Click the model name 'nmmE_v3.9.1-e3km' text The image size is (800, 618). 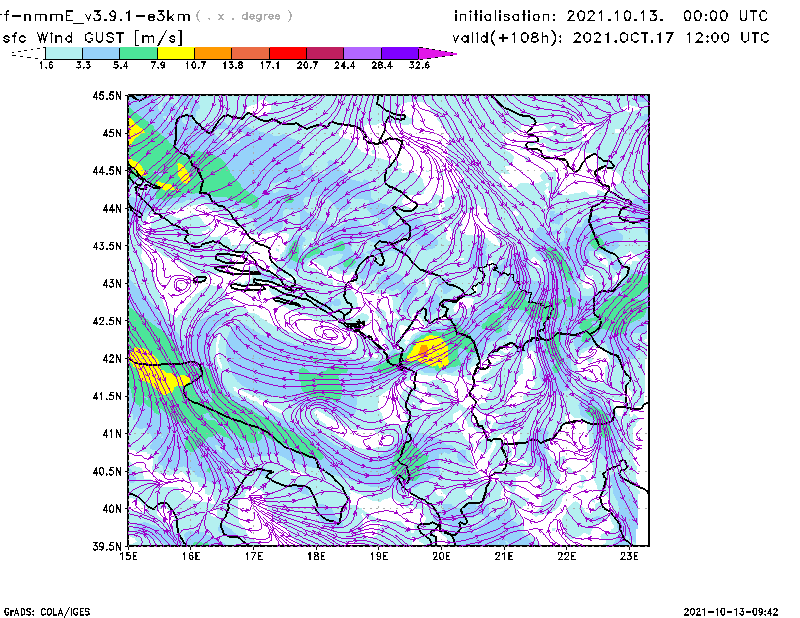tap(105, 16)
